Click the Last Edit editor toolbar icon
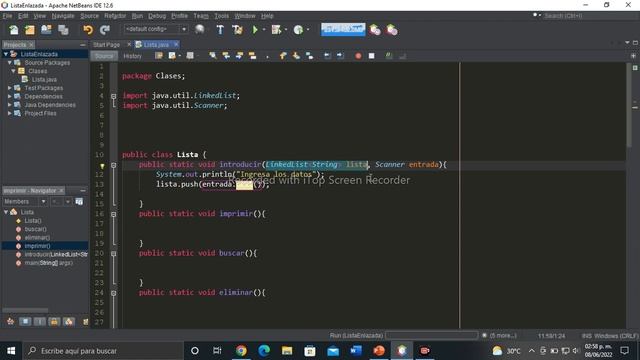This screenshot has height=360, width=640. [x=159, y=56]
